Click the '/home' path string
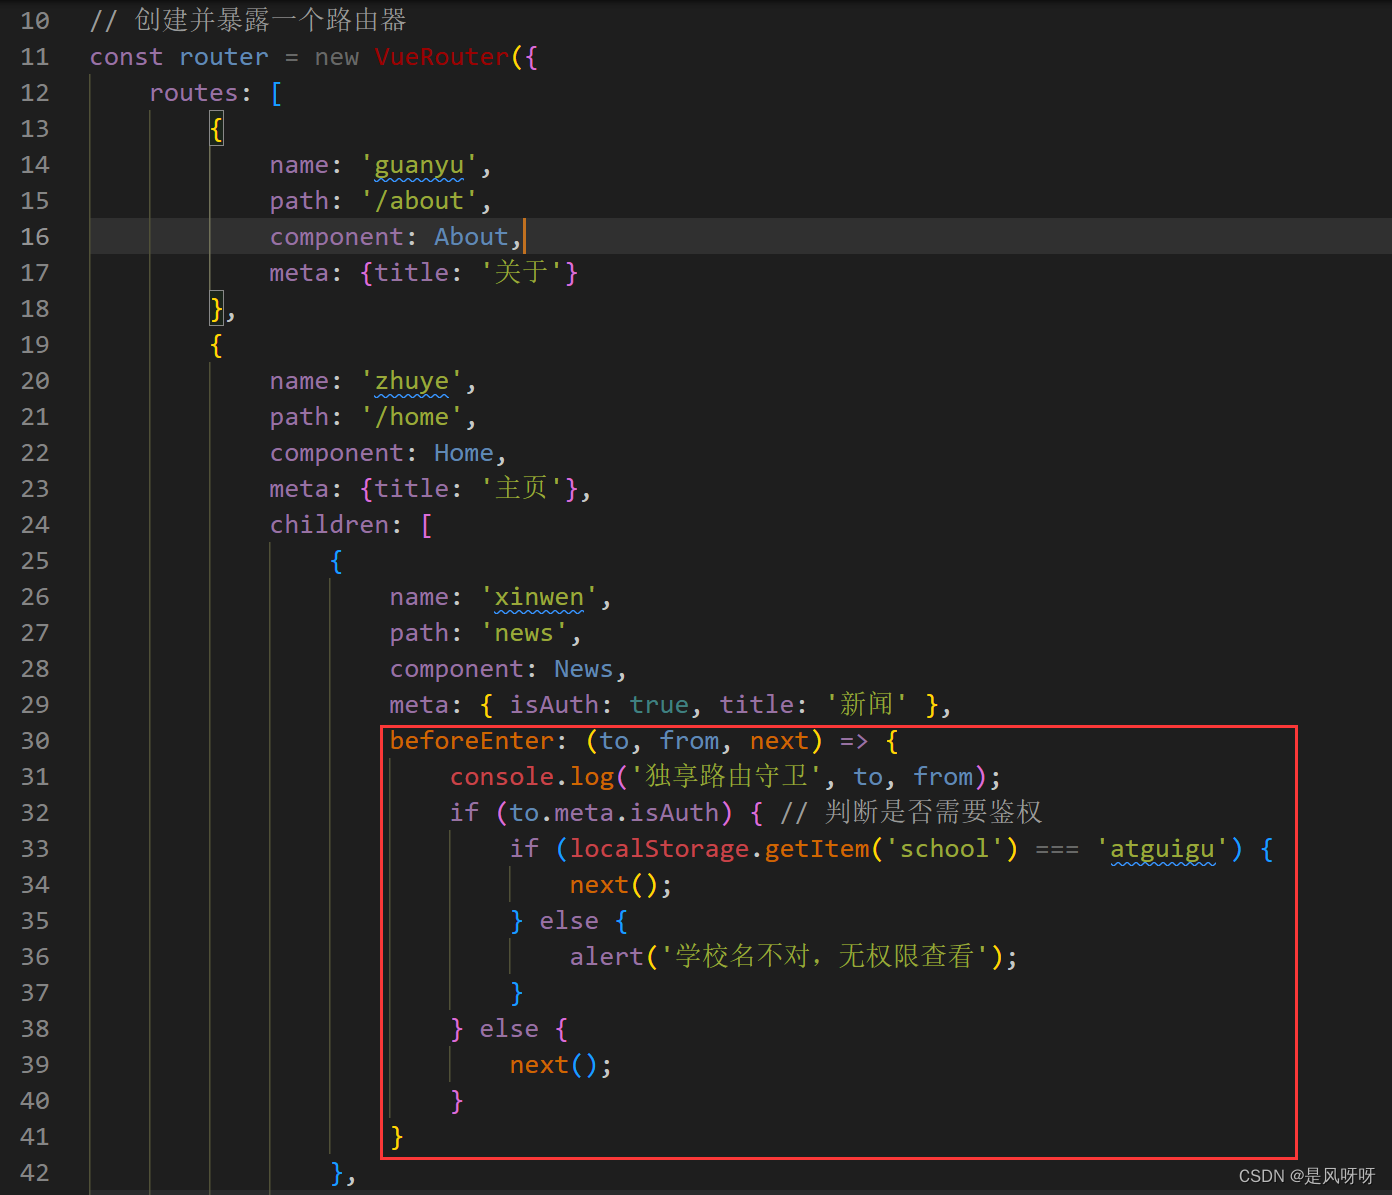 coord(412,417)
